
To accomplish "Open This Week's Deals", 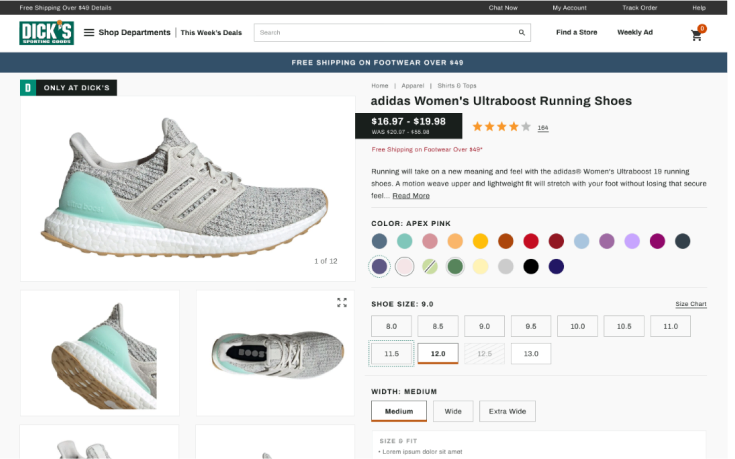I will (211, 33).
